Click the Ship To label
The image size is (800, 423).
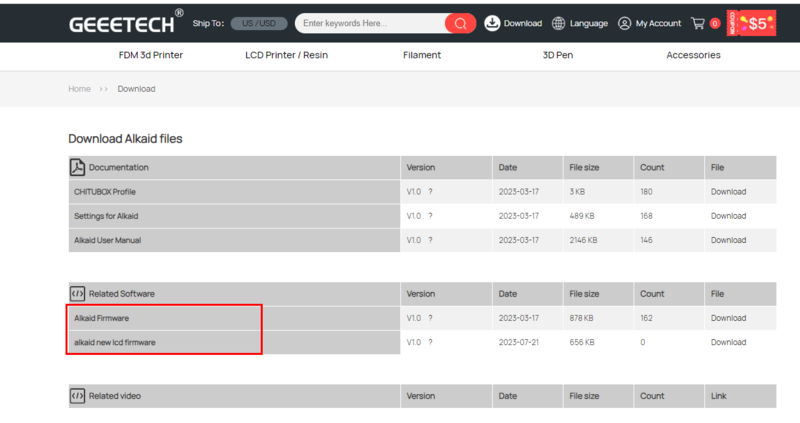(208, 23)
